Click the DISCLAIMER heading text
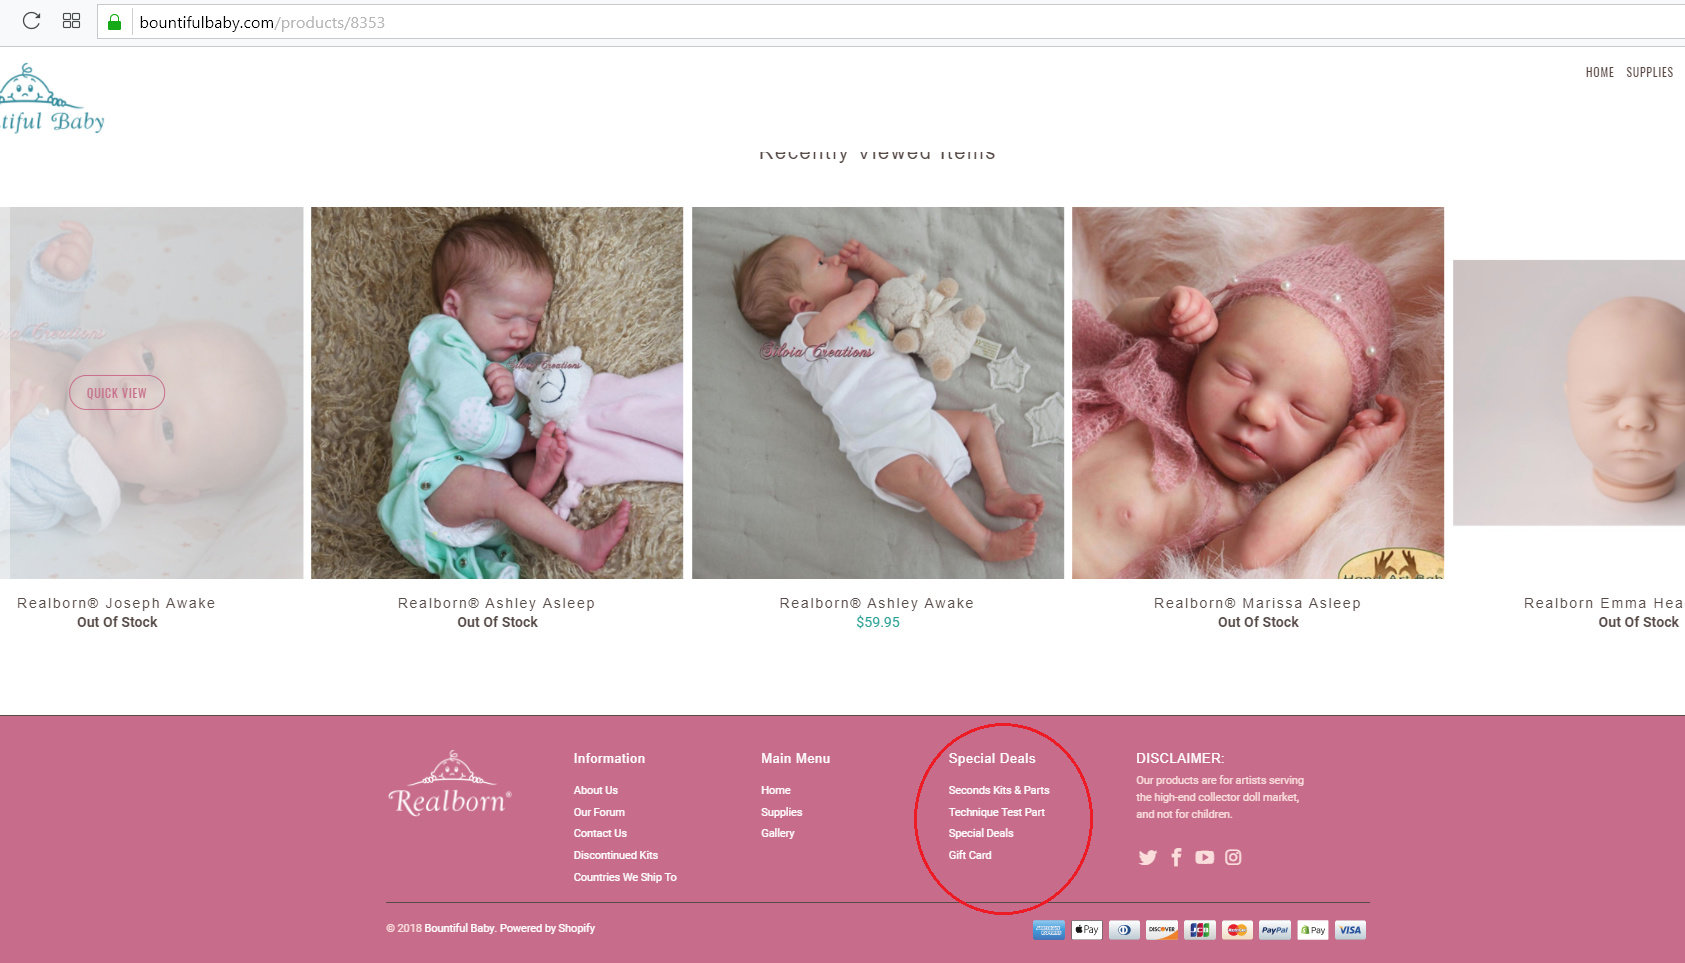The height and width of the screenshot is (963, 1685). pos(1180,758)
